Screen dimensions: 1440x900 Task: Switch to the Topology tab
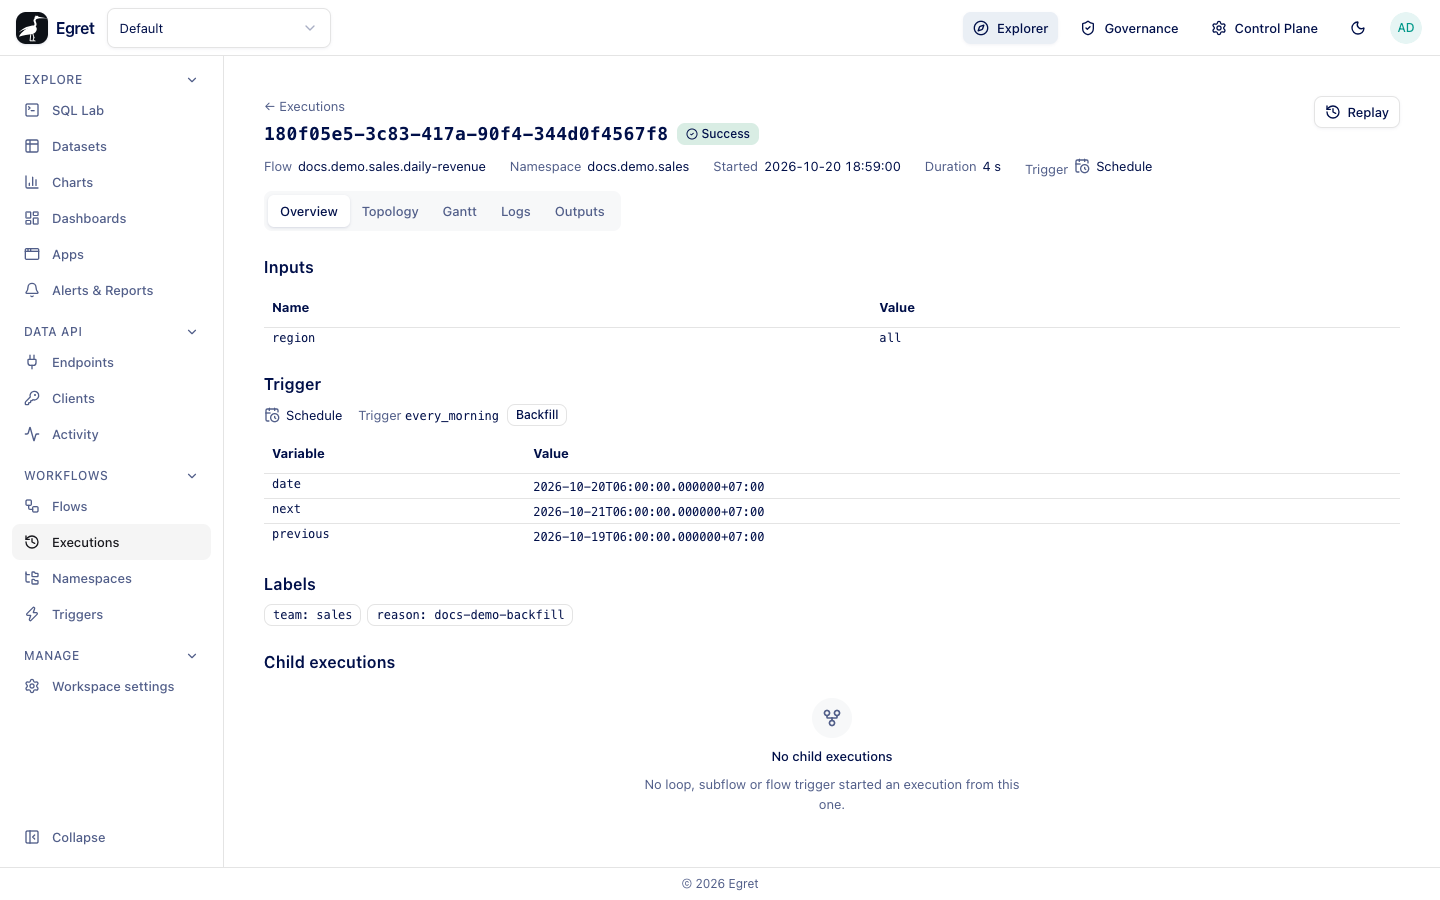[x=390, y=211]
